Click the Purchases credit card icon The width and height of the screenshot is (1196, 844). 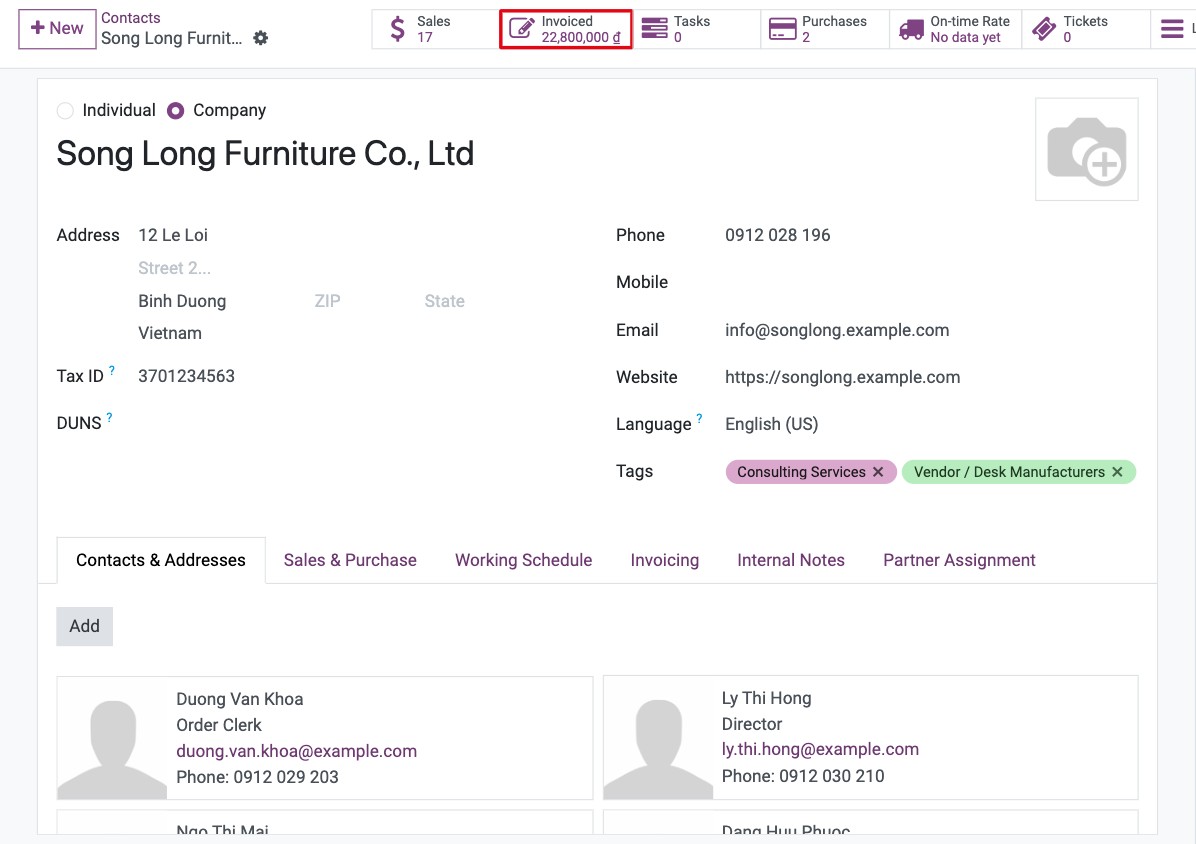click(x=783, y=29)
